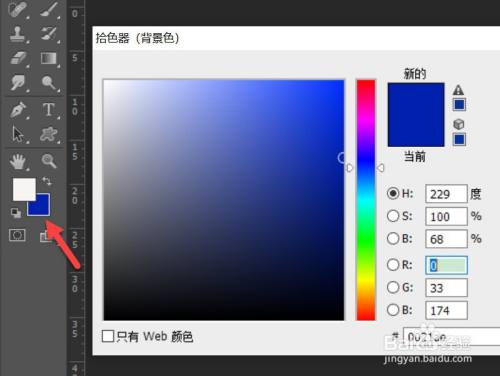Click the hex color code field

(x=452, y=337)
